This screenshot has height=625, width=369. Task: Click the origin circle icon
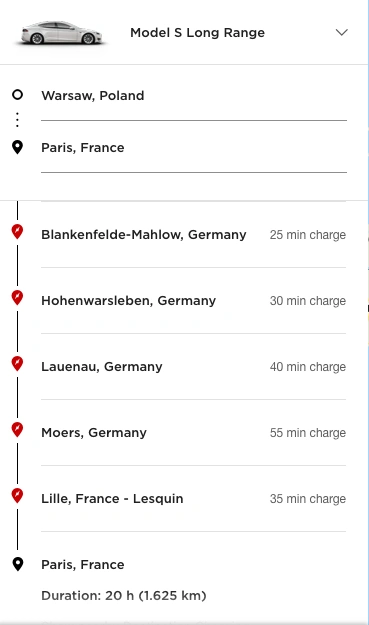coord(17,95)
